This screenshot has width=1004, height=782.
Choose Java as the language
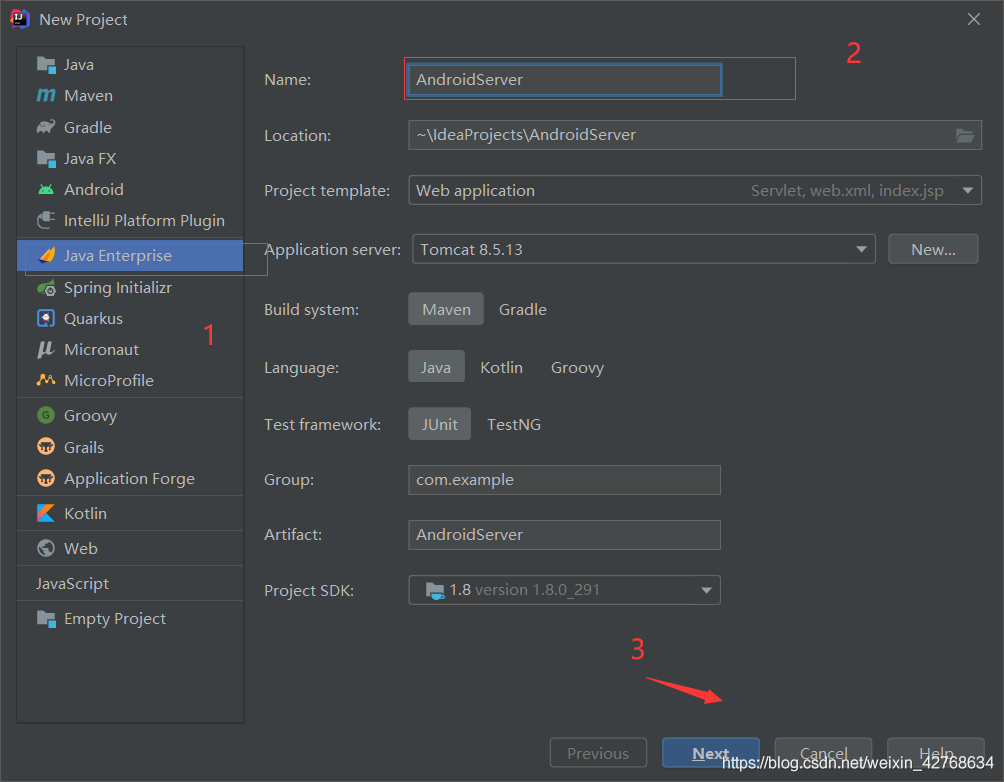[x=436, y=367]
